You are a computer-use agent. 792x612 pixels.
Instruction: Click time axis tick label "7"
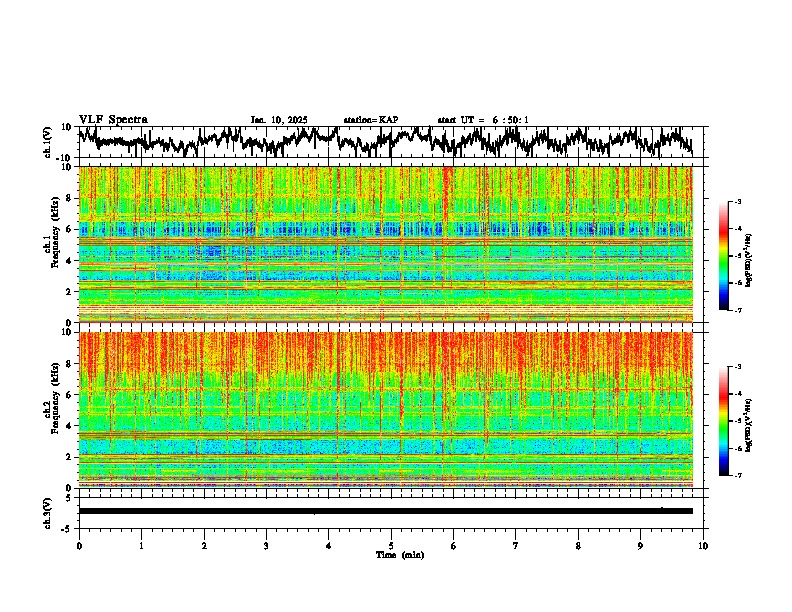516,546
